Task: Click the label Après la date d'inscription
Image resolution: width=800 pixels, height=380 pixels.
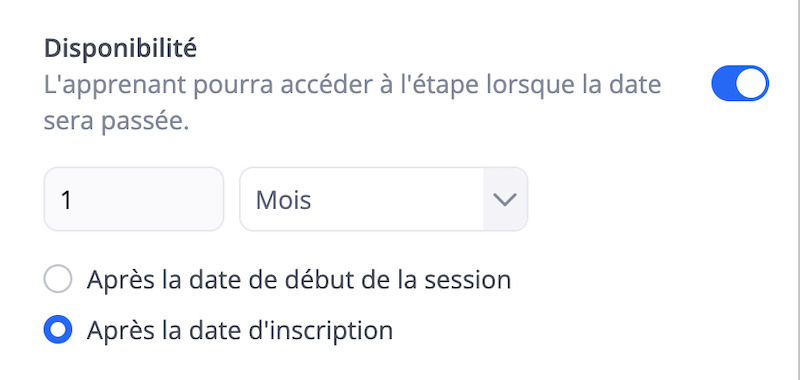Action: 240,331
